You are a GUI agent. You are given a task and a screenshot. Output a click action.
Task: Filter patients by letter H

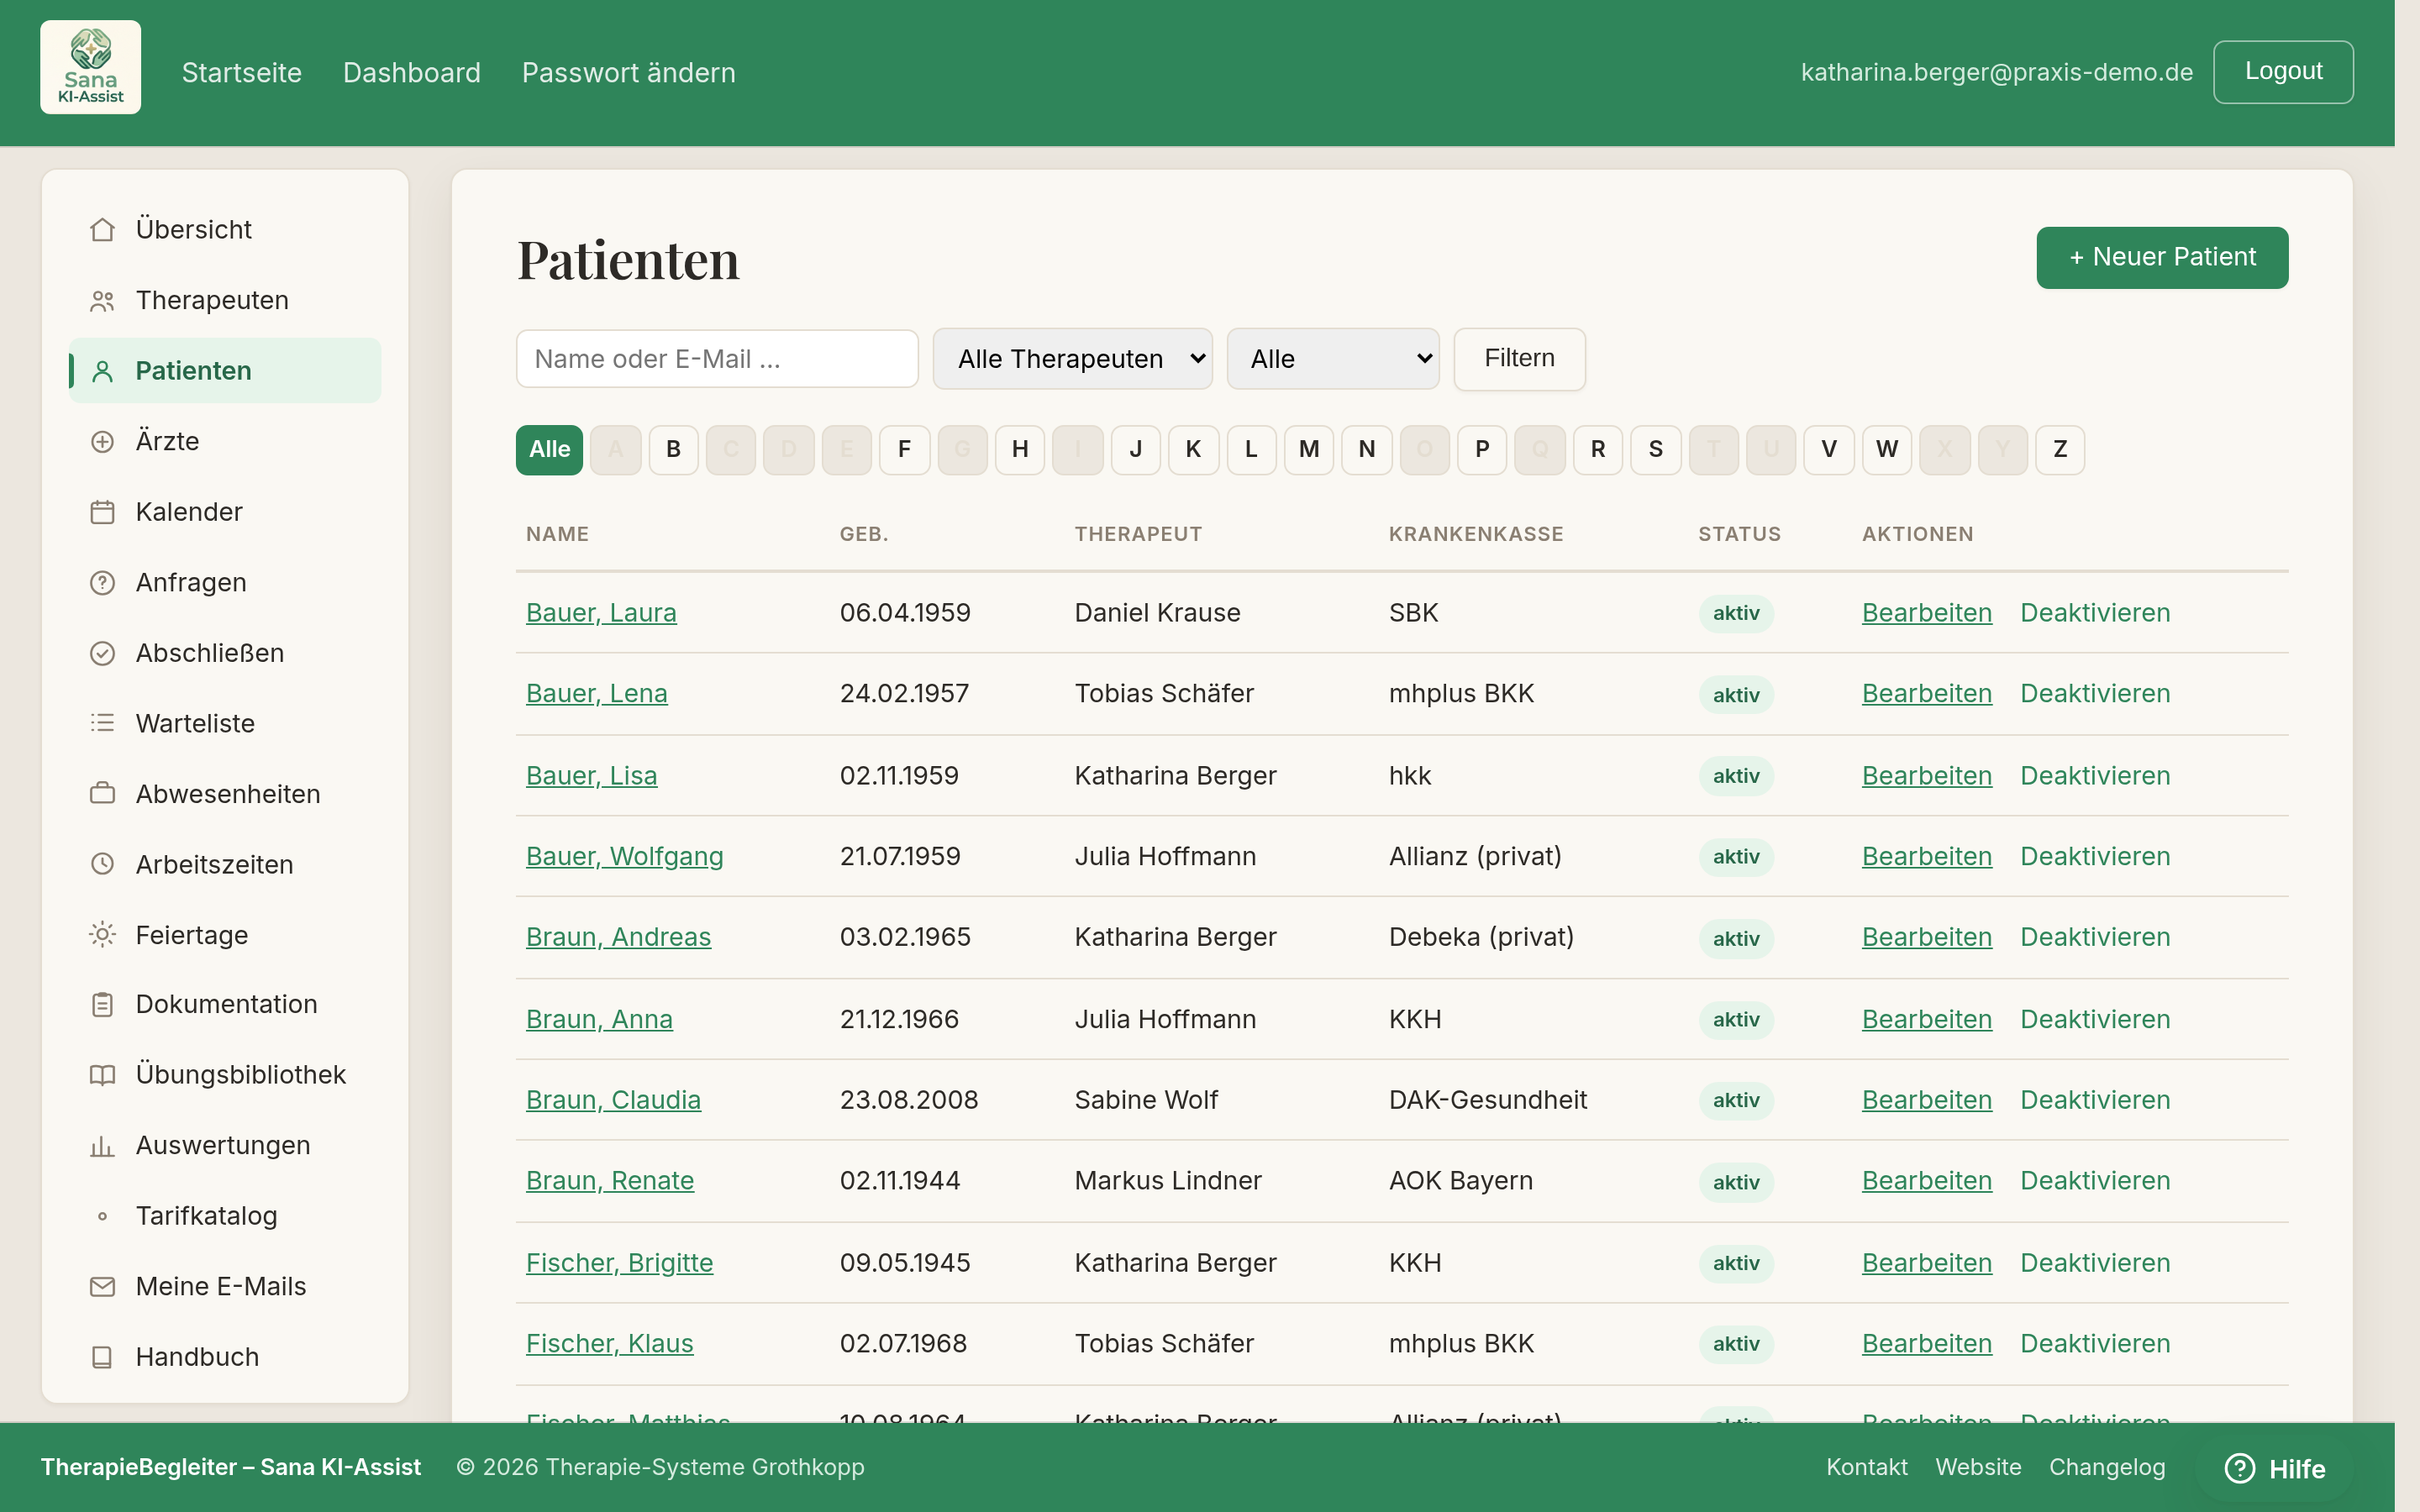point(1020,449)
